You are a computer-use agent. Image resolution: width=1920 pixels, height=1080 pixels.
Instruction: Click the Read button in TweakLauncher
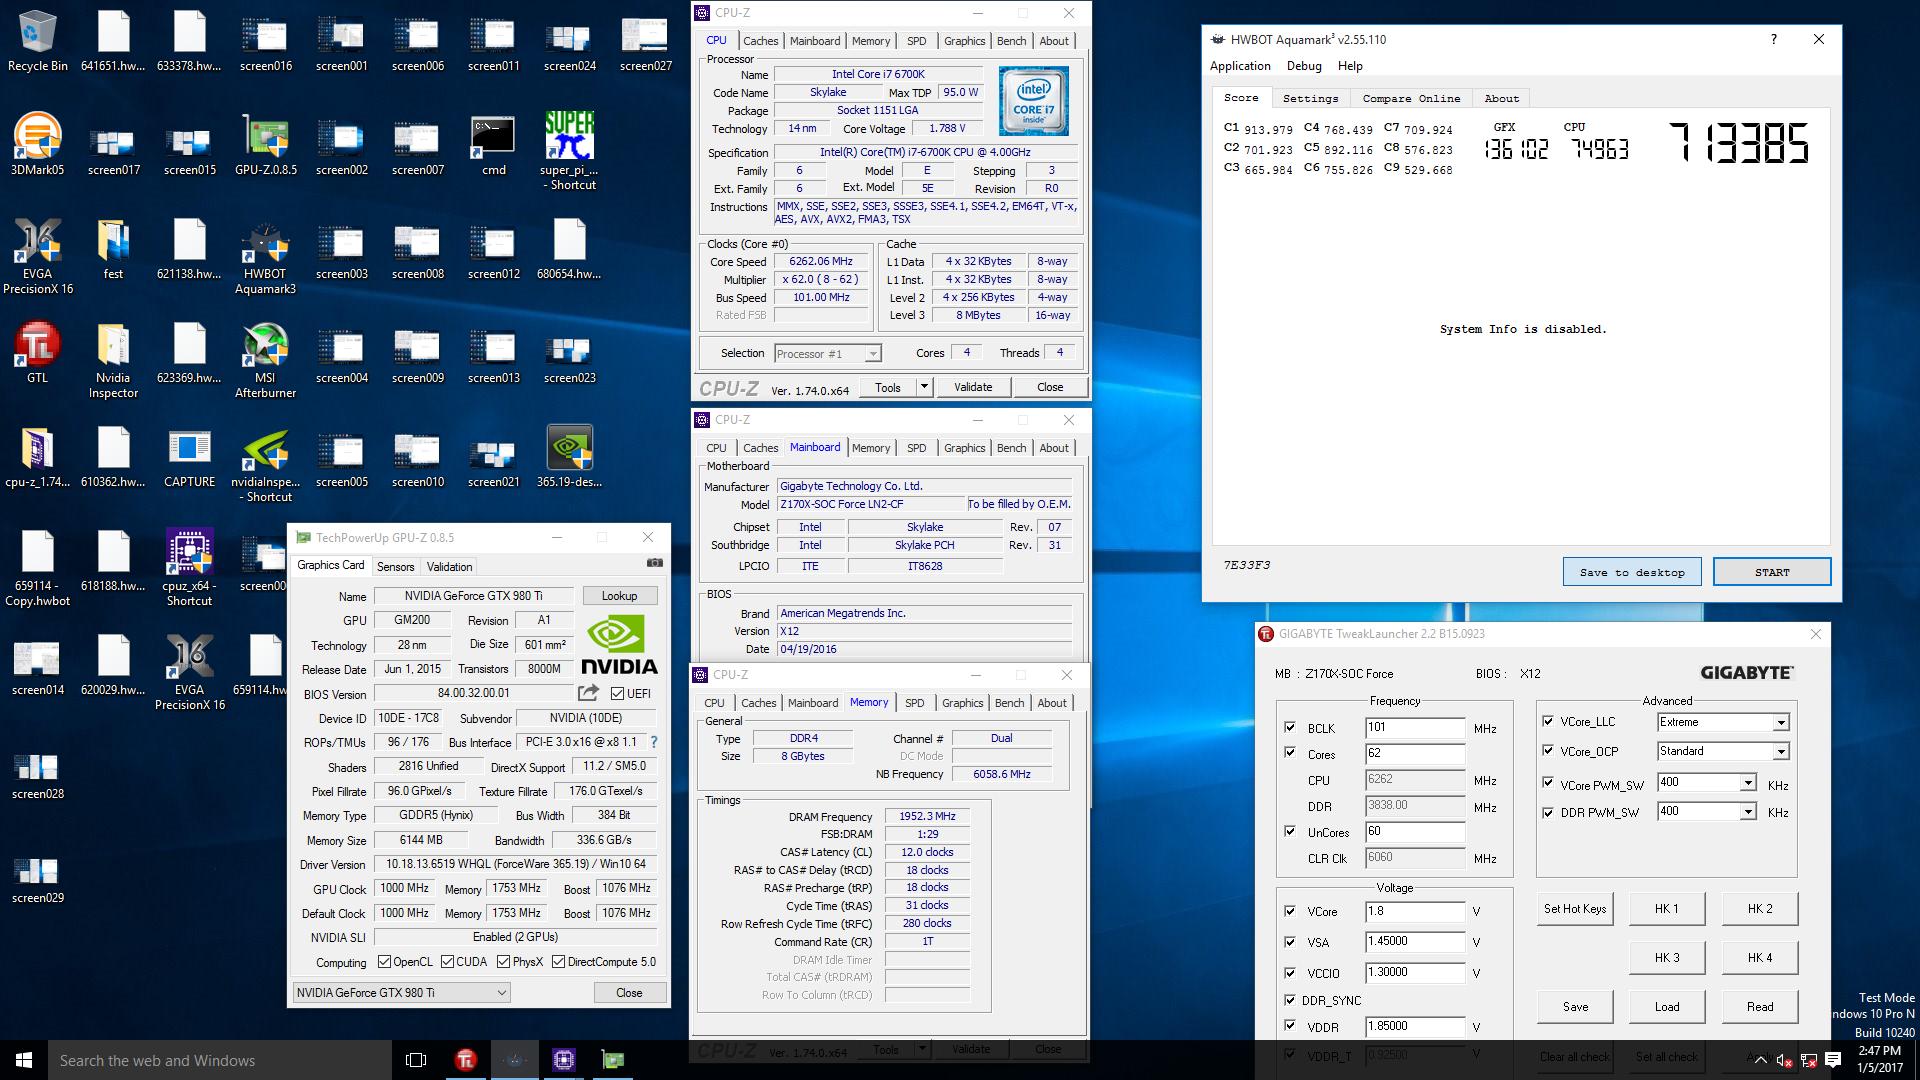point(1760,1007)
